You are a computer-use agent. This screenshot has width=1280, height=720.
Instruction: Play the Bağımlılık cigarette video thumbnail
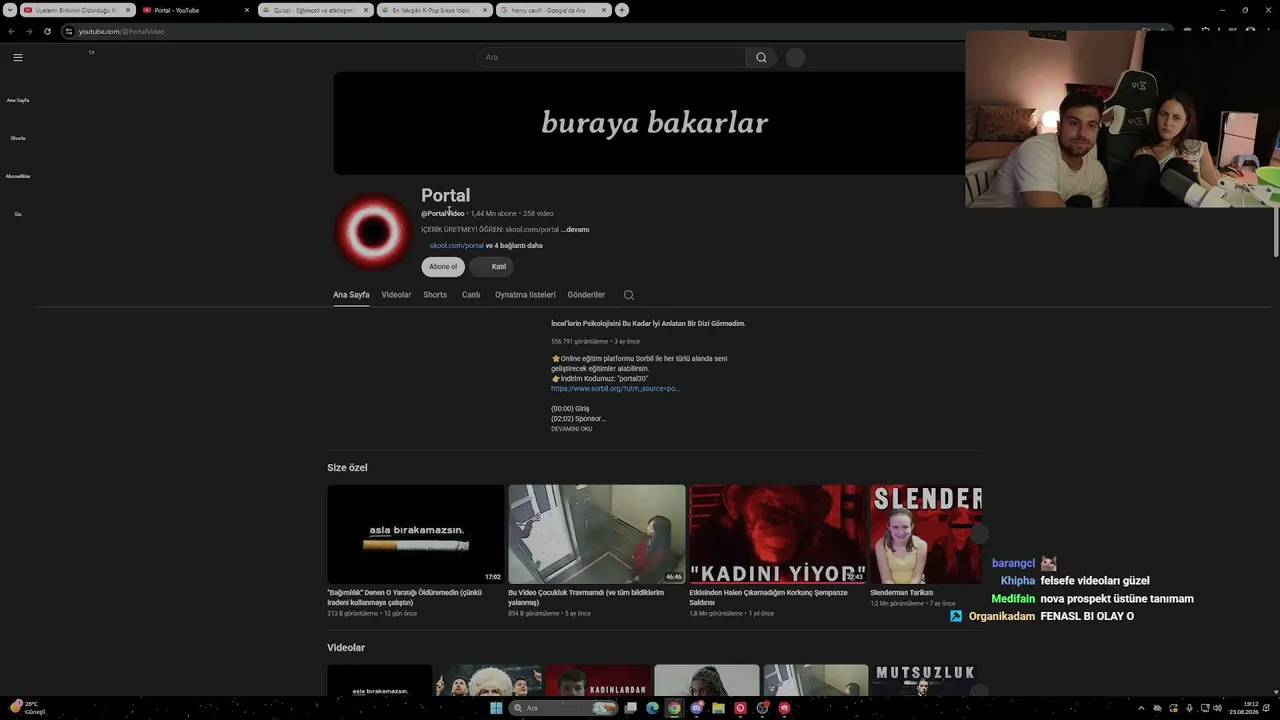point(416,534)
